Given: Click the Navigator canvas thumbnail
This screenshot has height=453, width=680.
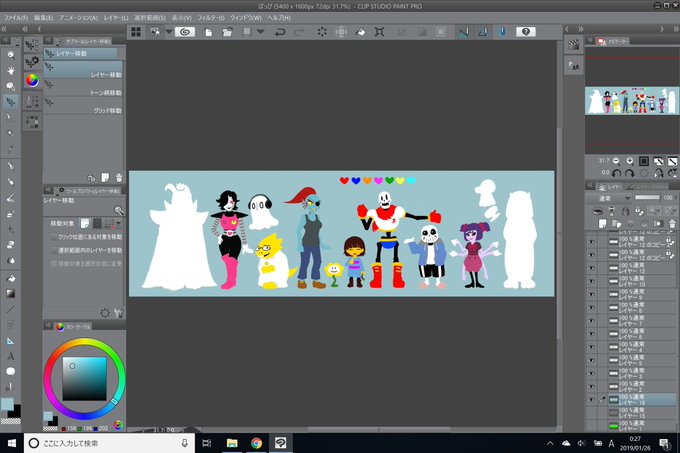Looking at the screenshot, I should click(x=632, y=101).
